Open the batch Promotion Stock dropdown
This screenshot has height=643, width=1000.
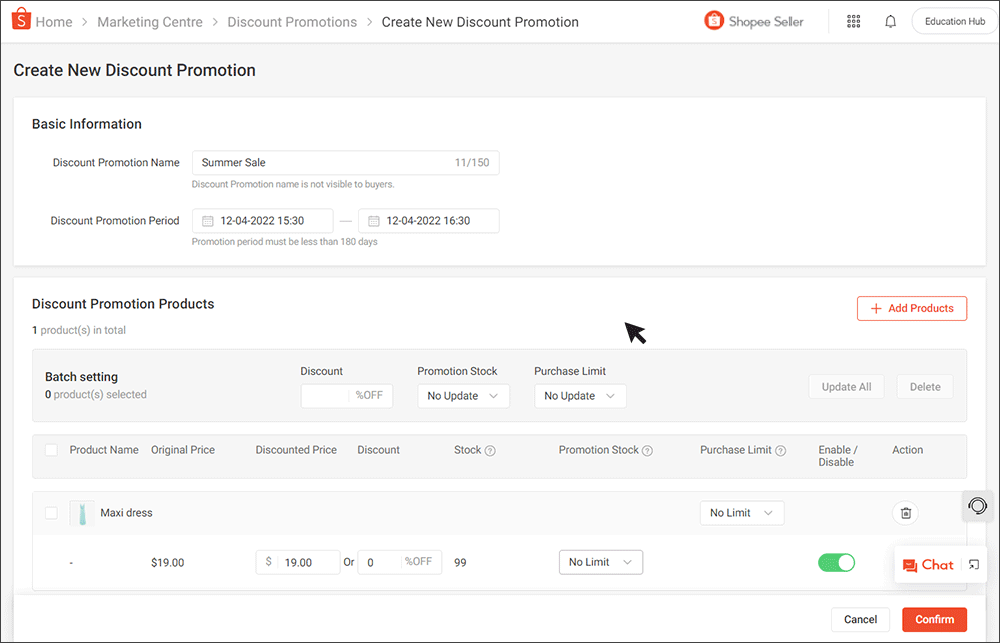pyautogui.click(x=463, y=395)
